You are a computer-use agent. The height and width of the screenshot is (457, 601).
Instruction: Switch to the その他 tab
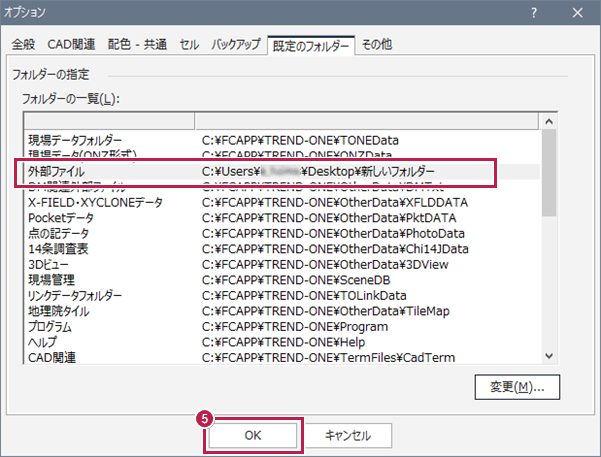click(376, 45)
